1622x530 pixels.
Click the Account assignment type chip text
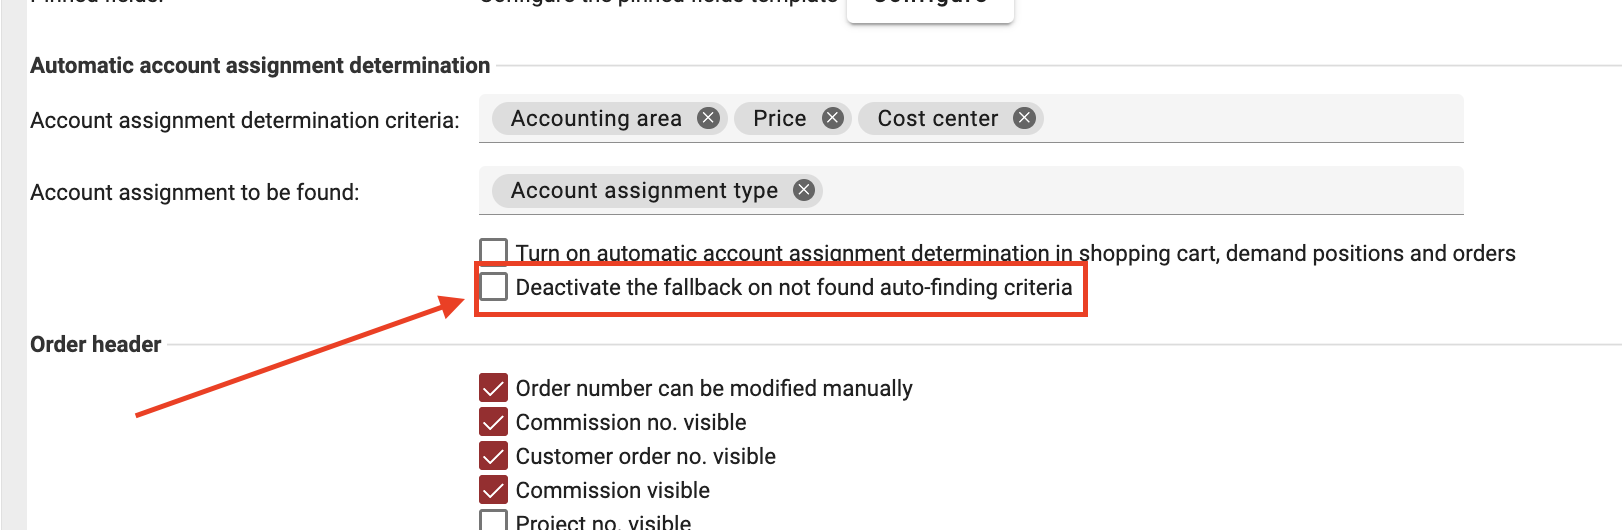click(x=644, y=191)
